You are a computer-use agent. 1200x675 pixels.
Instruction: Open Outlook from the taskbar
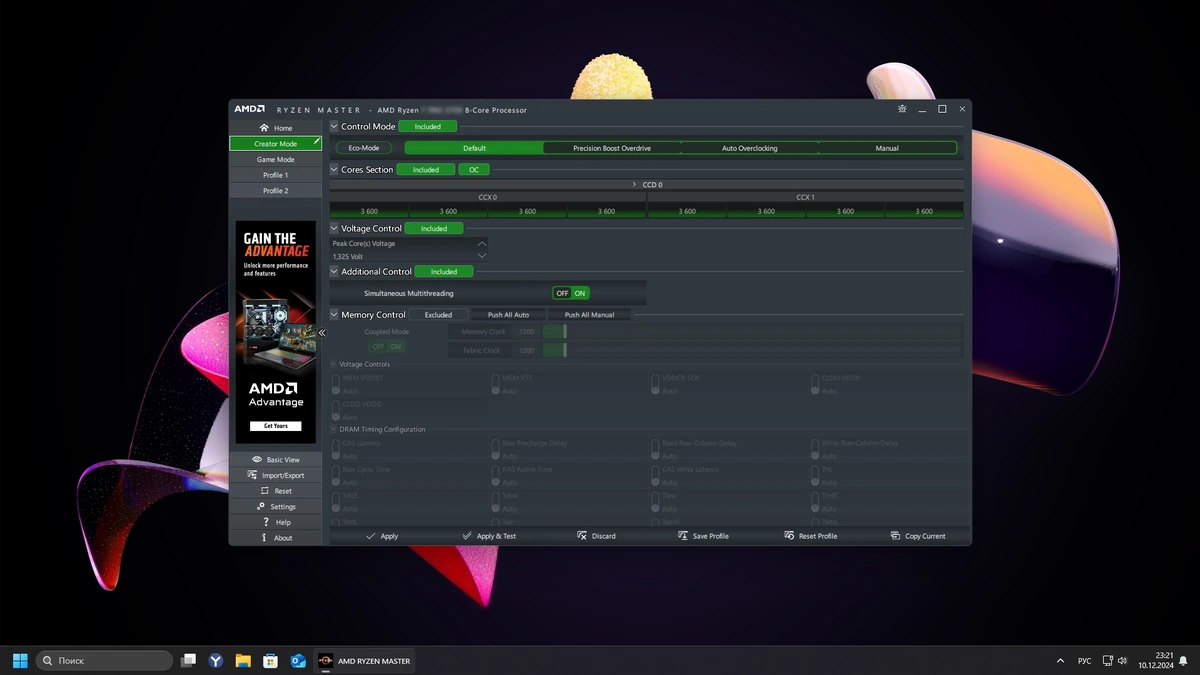(297, 660)
